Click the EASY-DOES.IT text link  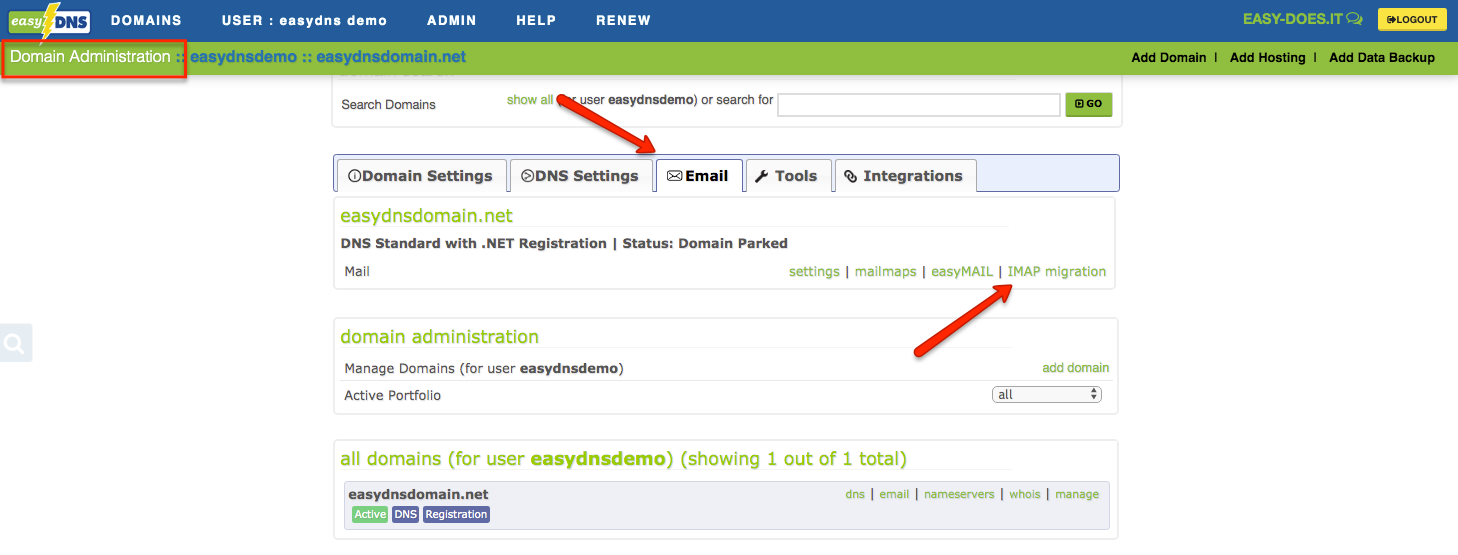coord(1292,19)
